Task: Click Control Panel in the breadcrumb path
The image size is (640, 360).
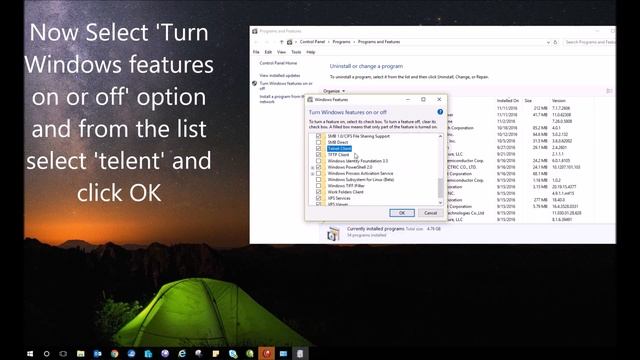Action: [x=312, y=42]
